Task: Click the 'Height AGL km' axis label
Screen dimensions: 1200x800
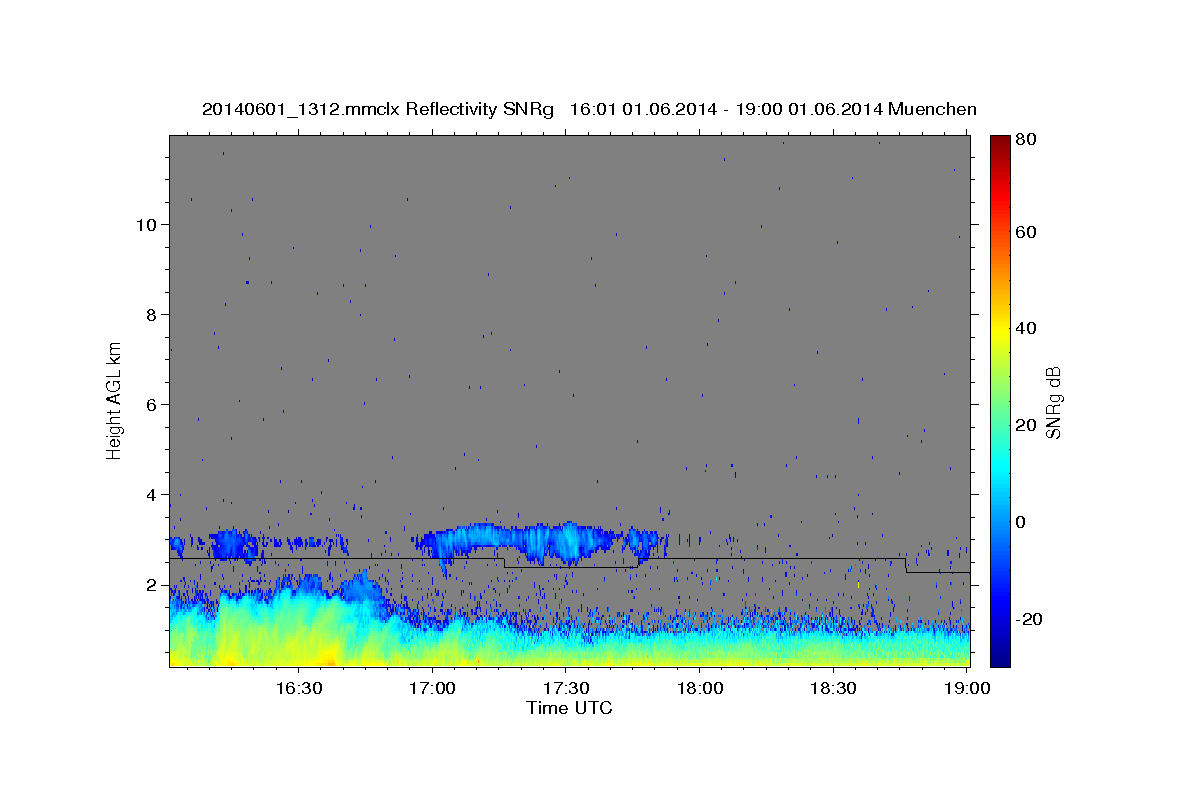Action: tap(115, 399)
